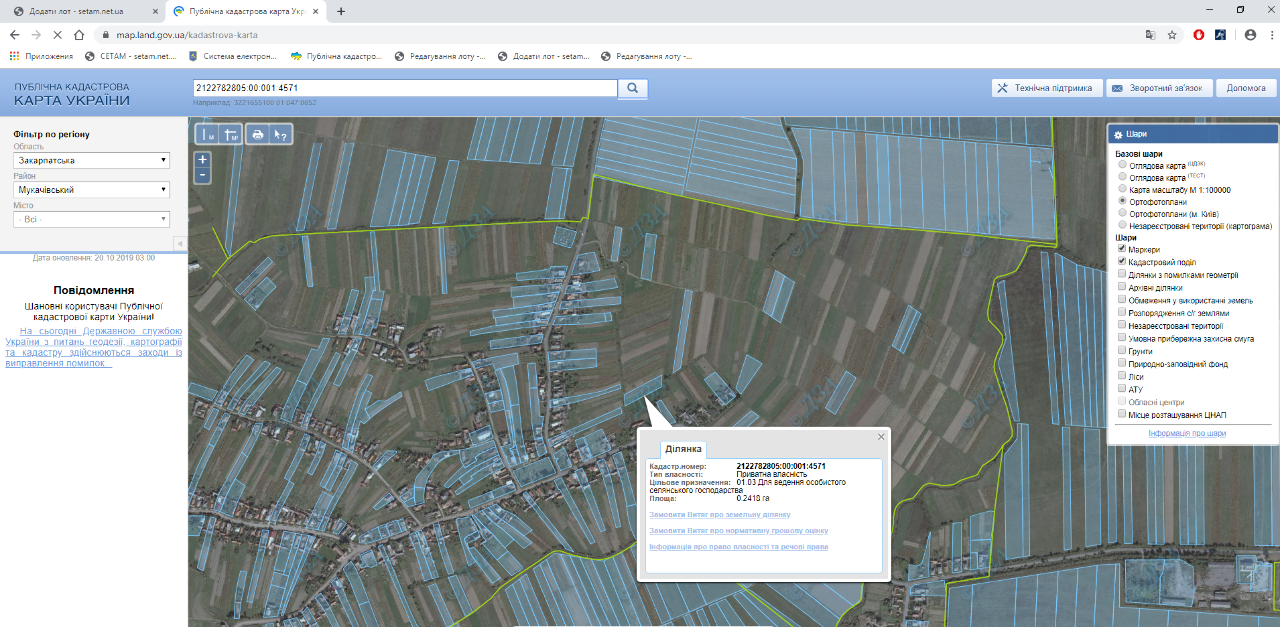The image size is (1280, 627).
Task: Click the Зворотний зв'язок button
Action: click(x=1160, y=88)
